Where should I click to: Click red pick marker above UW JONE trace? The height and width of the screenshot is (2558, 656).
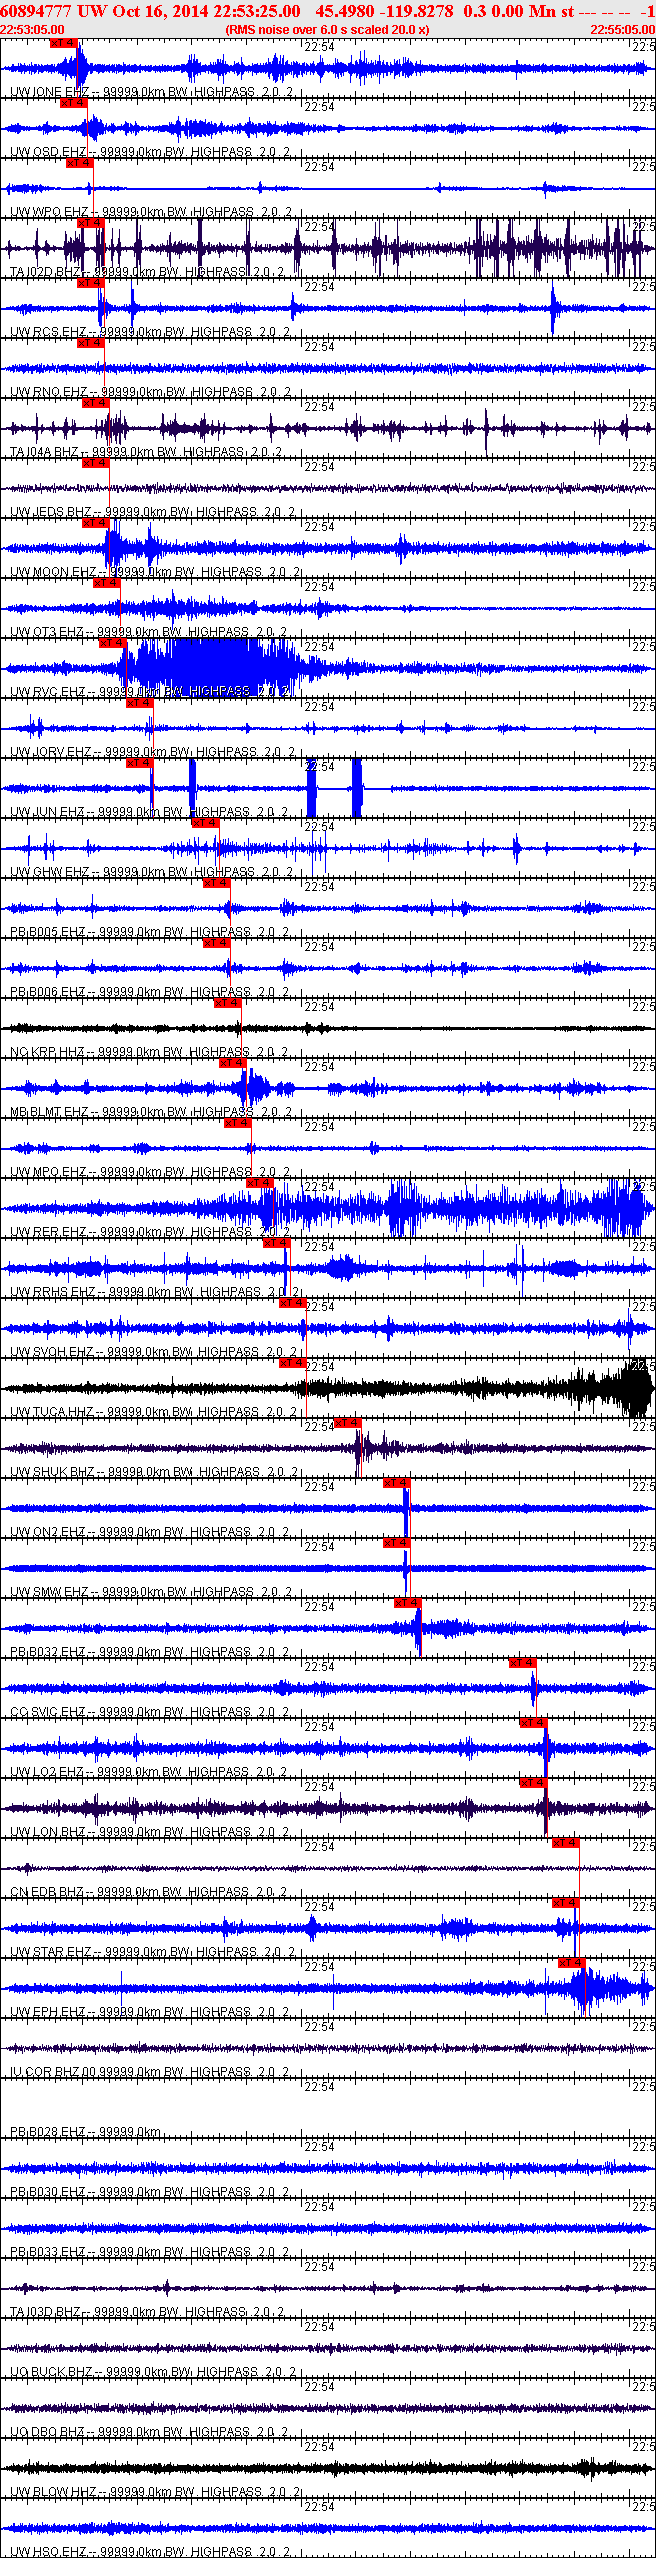pyautogui.click(x=63, y=44)
